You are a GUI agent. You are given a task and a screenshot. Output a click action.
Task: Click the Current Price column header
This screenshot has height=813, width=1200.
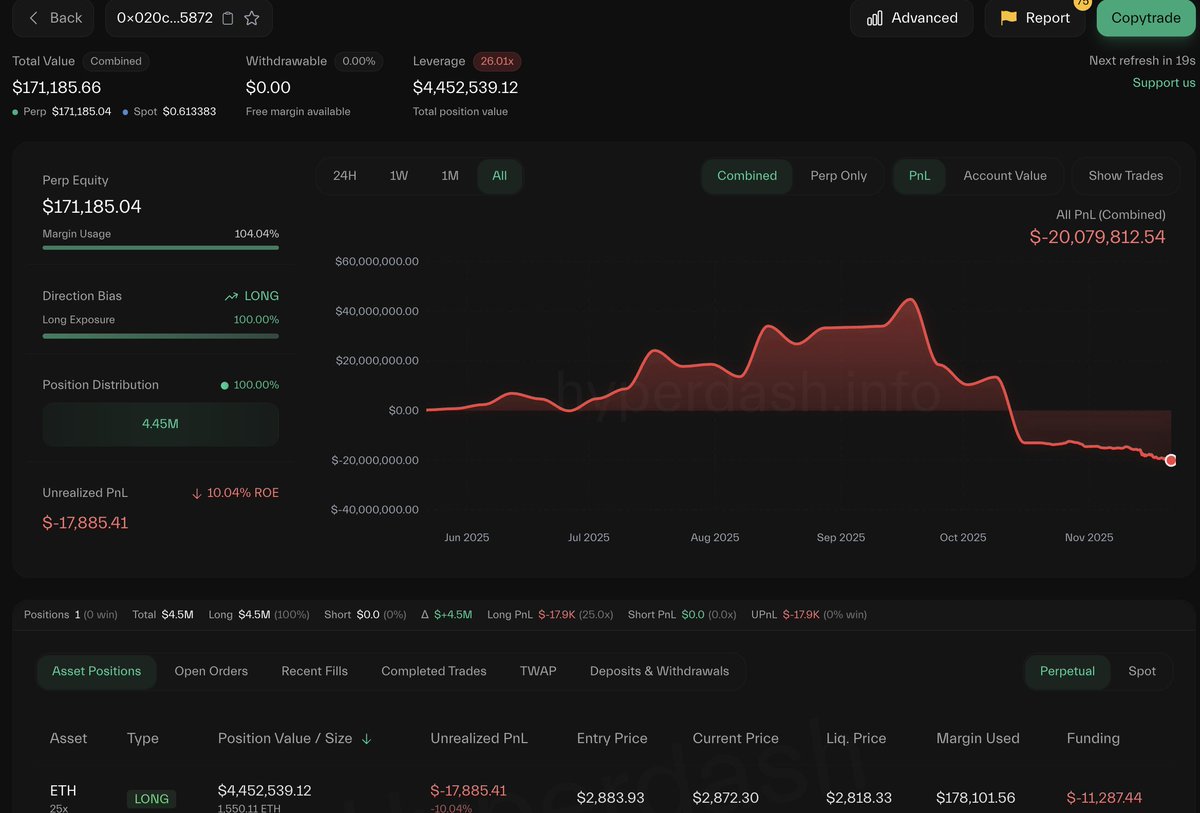click(736, 738)
